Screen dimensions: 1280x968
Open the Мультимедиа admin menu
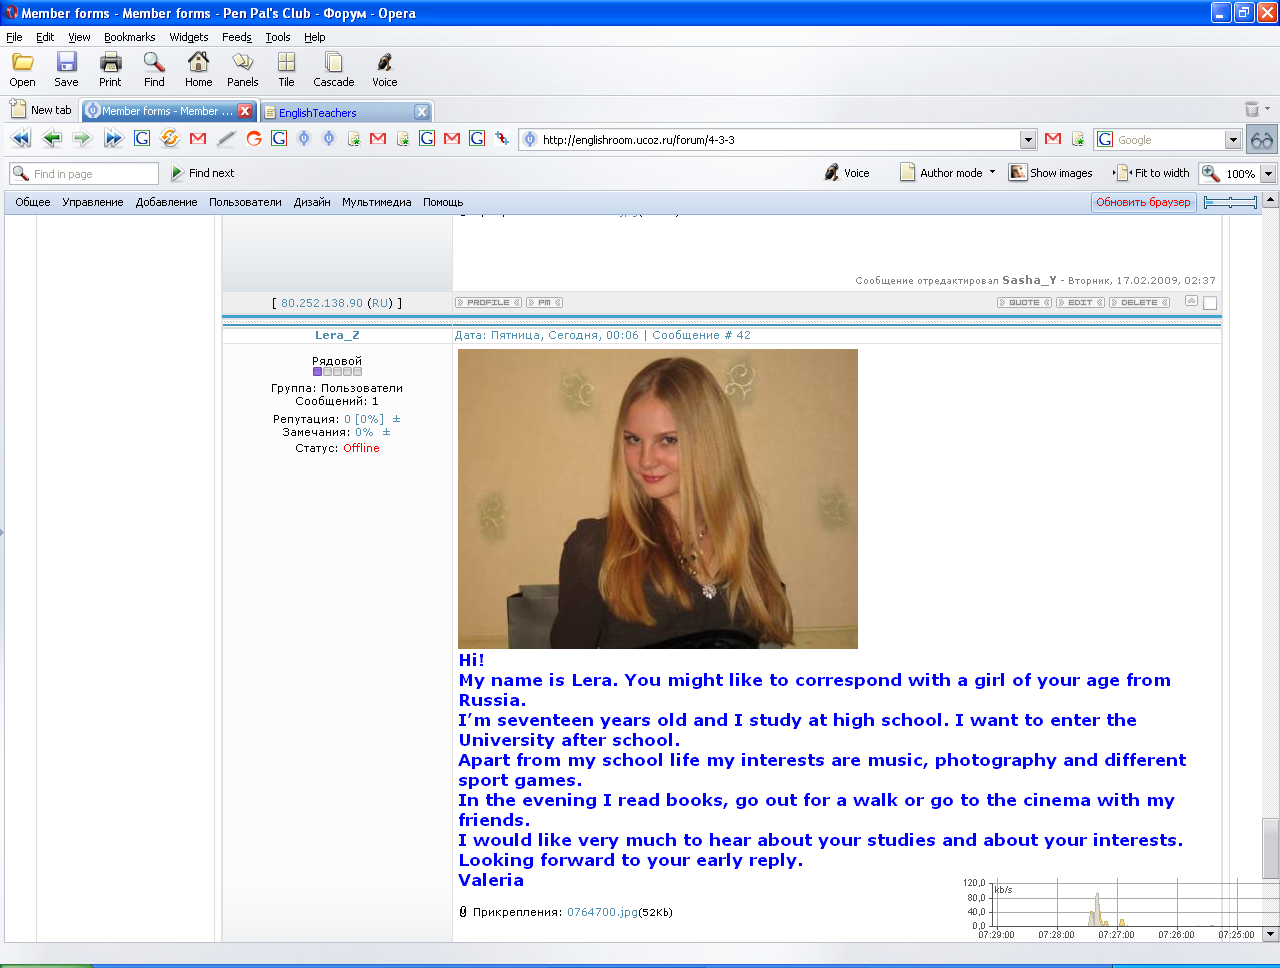tap(377, 202)
